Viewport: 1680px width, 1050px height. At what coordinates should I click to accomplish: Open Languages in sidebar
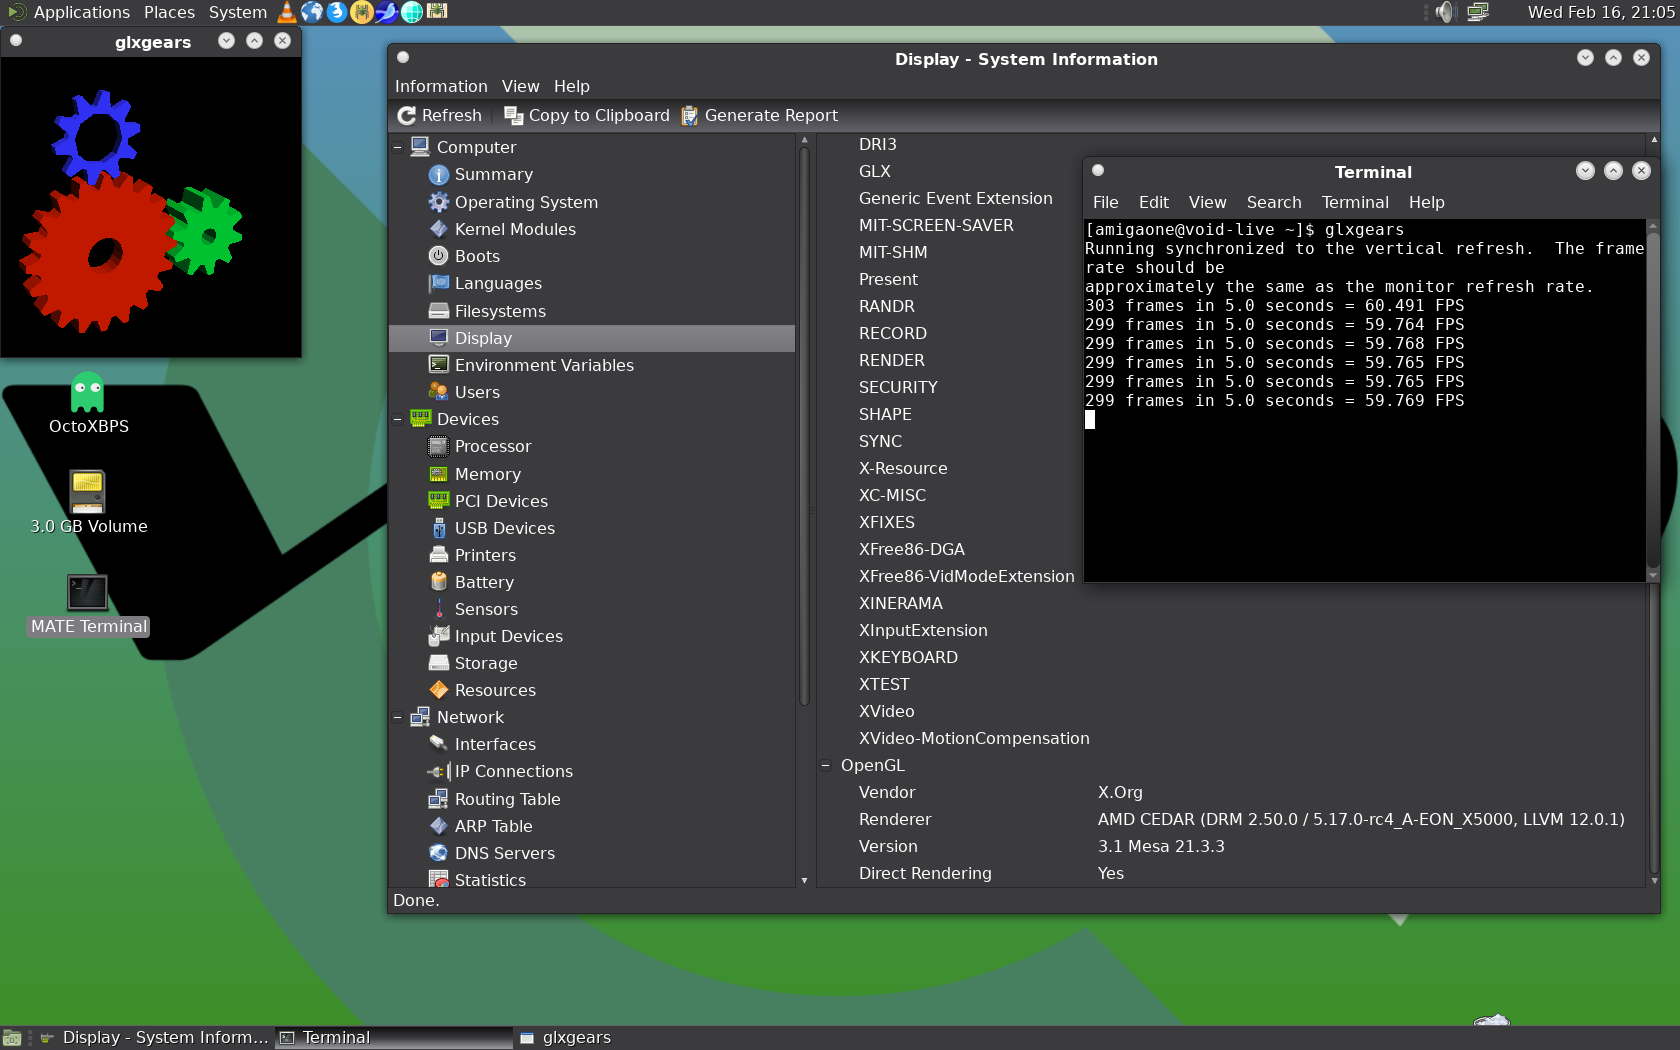click(498, 284)
